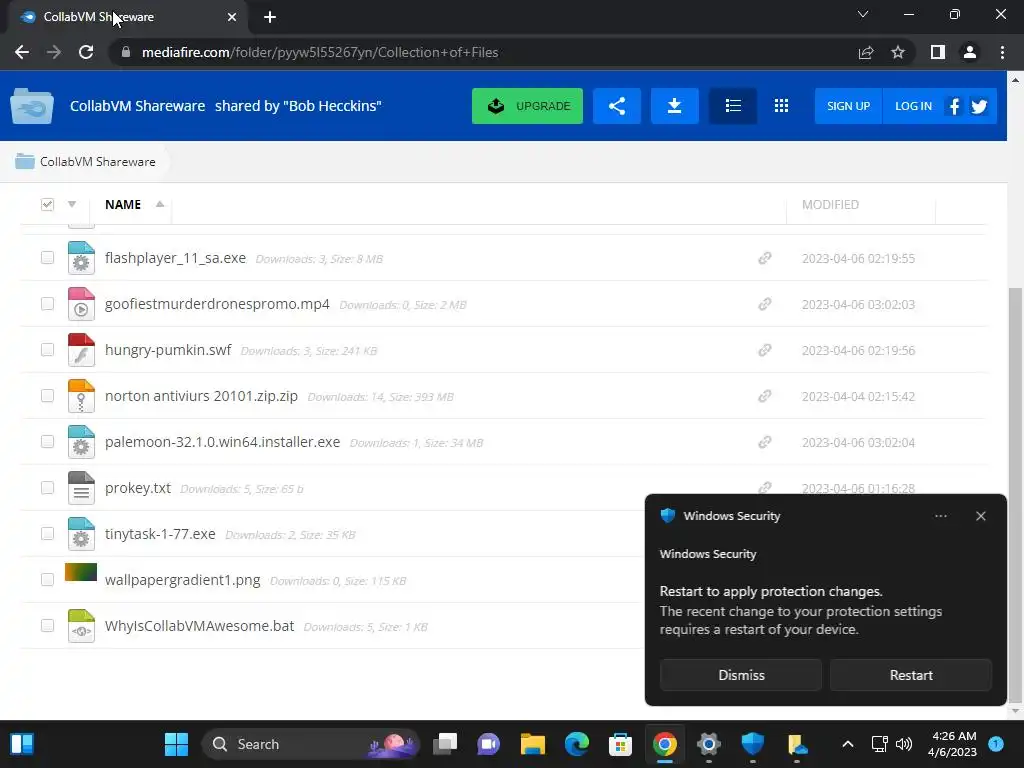Copy link icon for palemoon installer
This screenshot has height=768, width=1024.
click(x=765, y=442)
